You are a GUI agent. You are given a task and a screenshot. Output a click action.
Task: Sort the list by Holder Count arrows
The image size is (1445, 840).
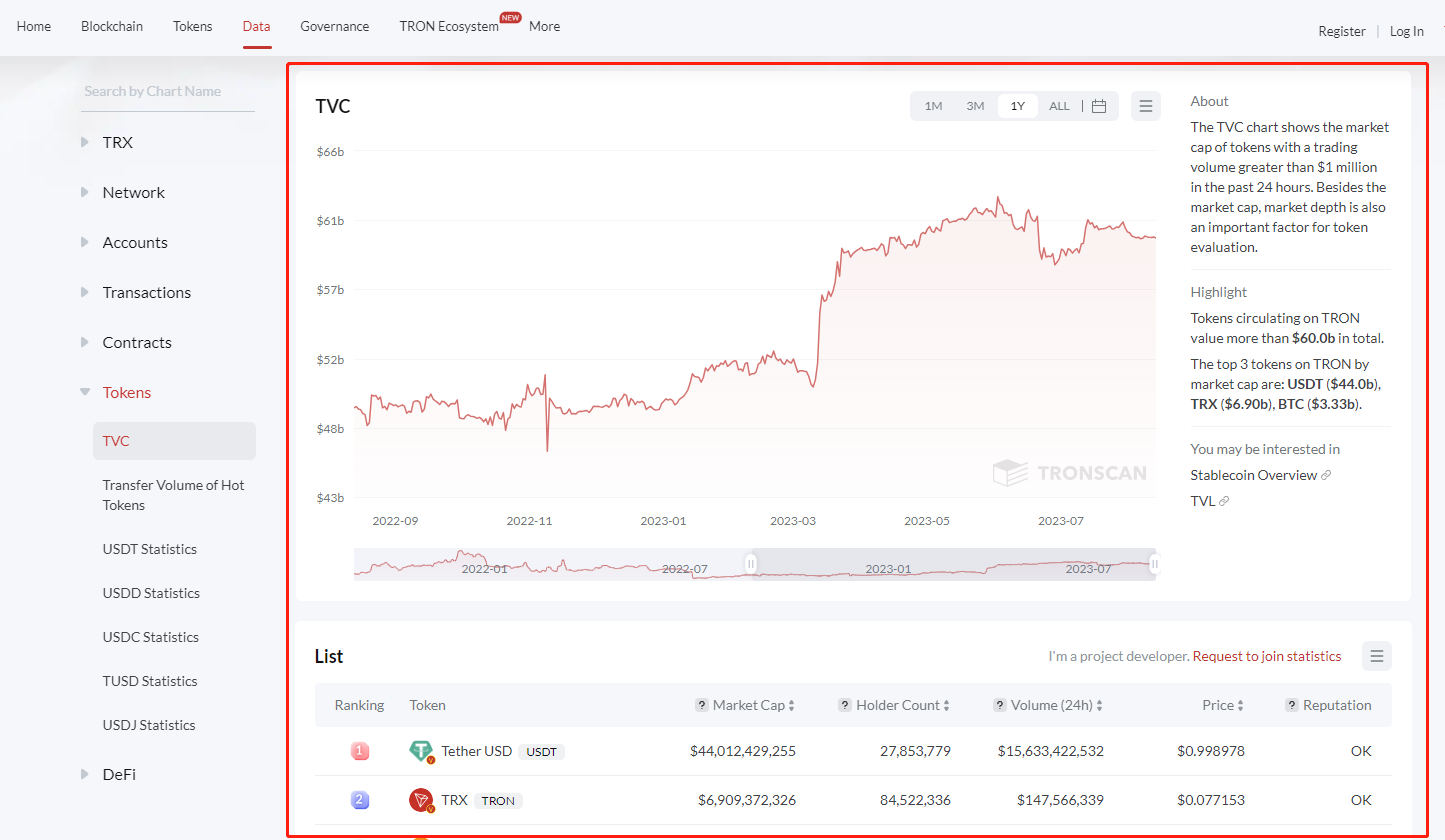click(x=947, y=706)
